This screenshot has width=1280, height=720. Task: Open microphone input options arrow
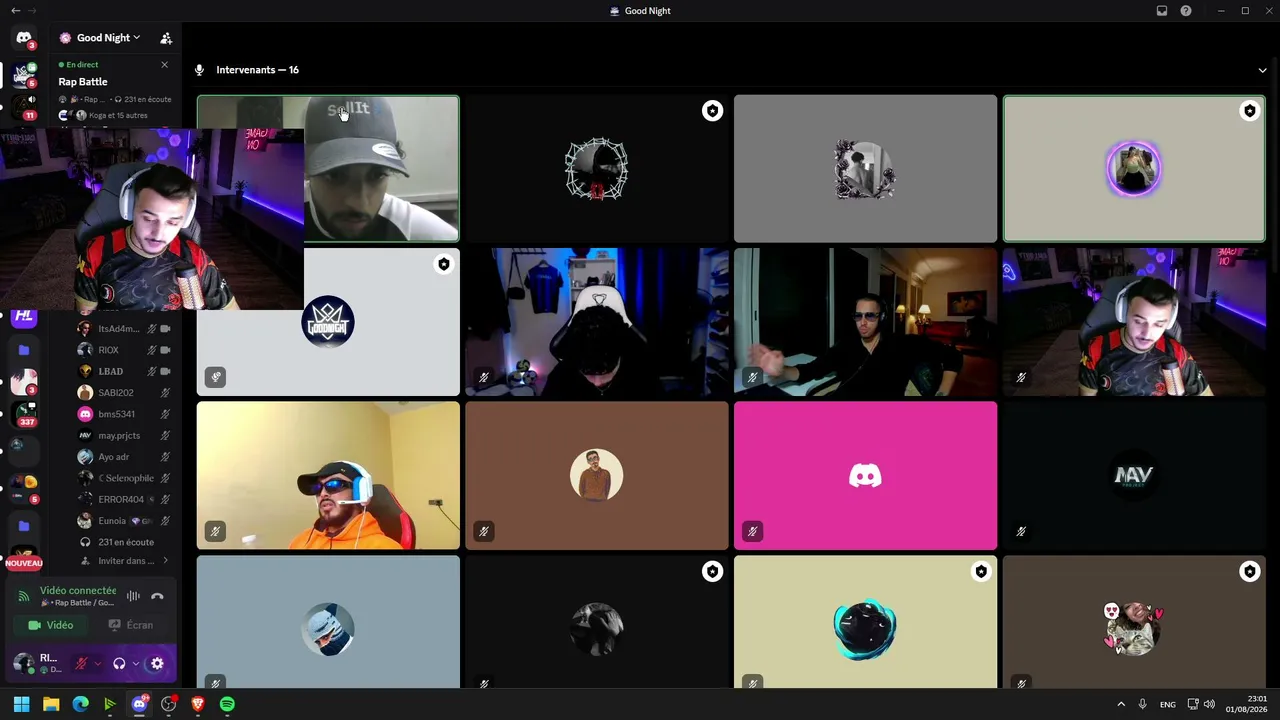click(x=97, y=663)
